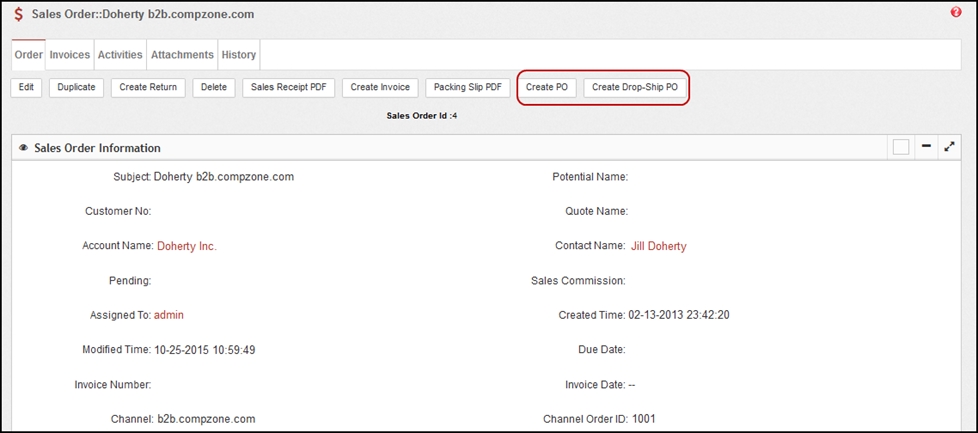This screenshot has height=433, width=978.
Task: Select the Due Date label
Action: (x=602, y=350)
